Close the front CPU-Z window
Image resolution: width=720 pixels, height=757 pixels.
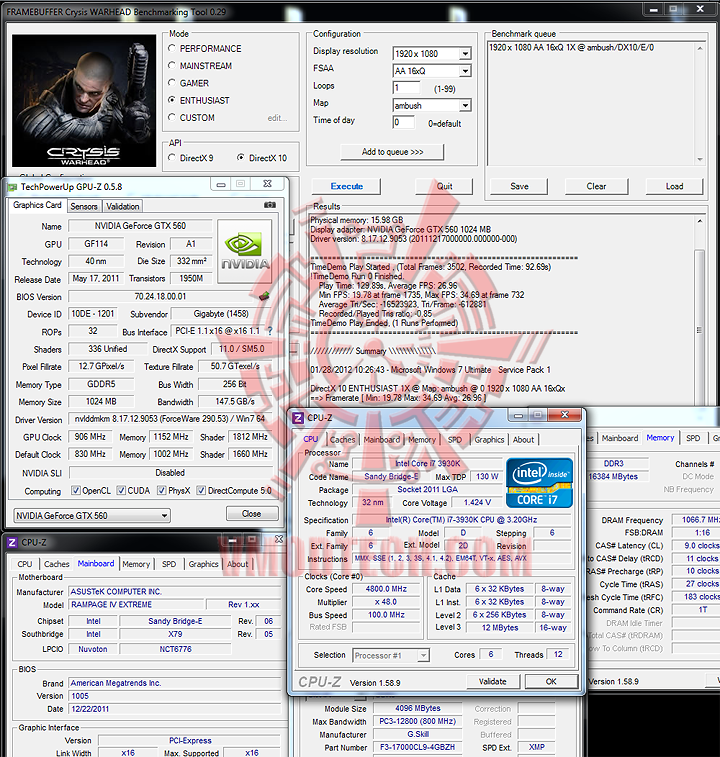[565, 415]
